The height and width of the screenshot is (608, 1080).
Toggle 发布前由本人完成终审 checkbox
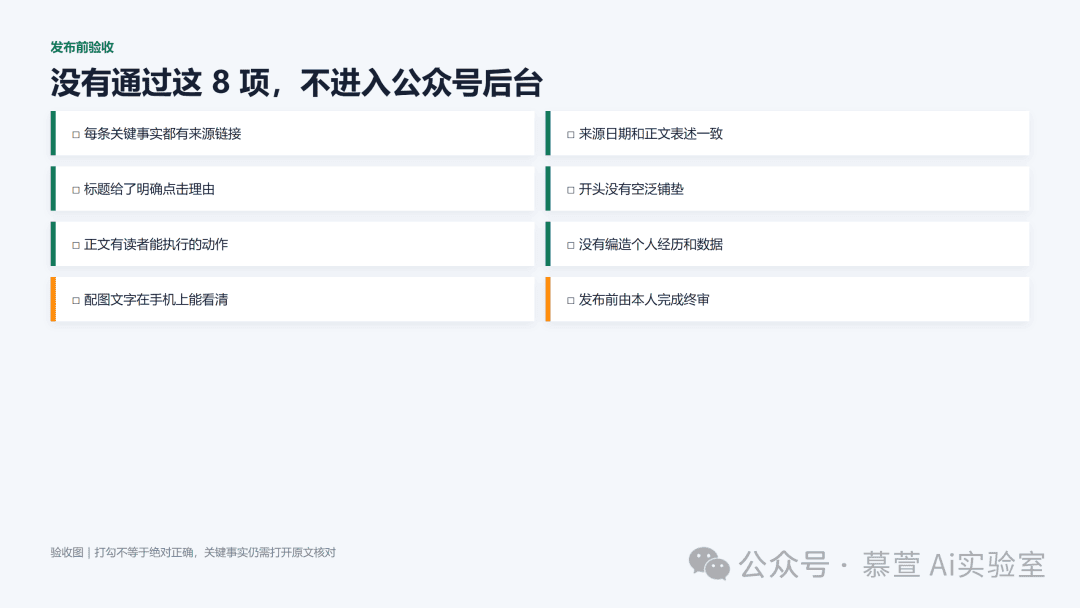pos(570,300)
